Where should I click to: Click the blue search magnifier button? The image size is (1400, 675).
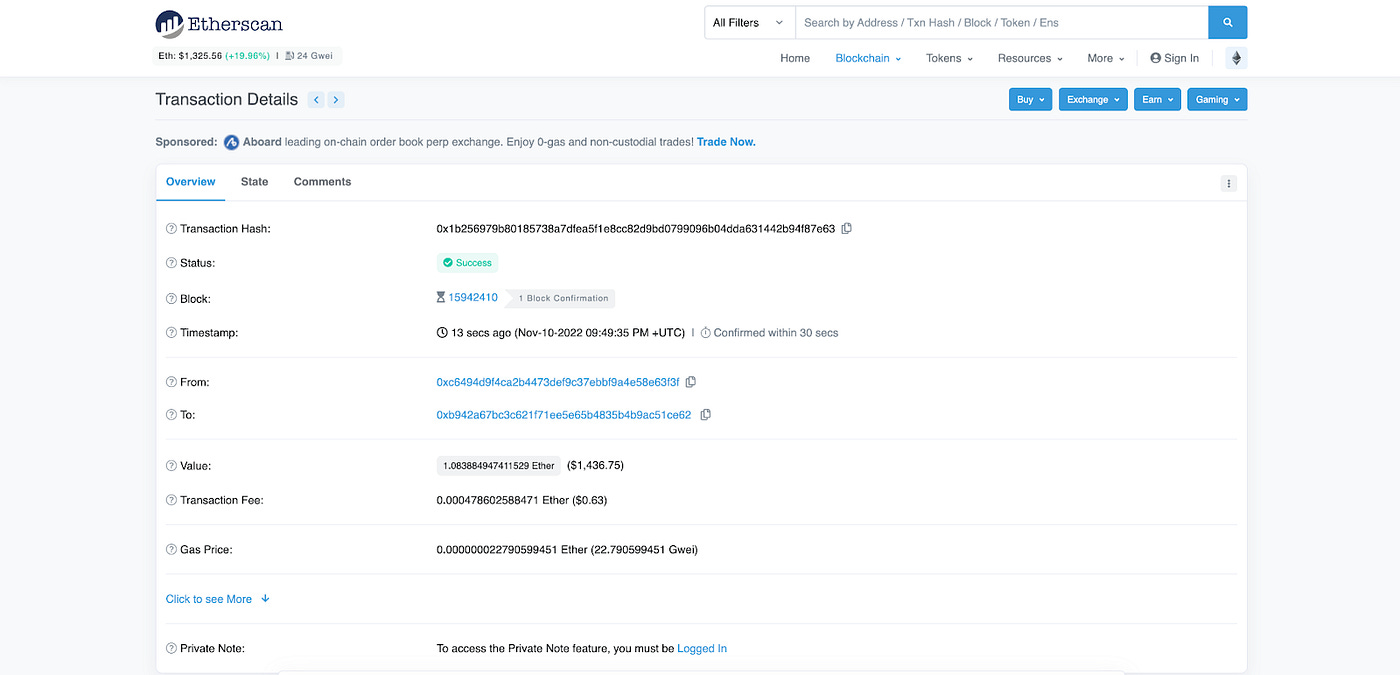[x=1227, y=22]
